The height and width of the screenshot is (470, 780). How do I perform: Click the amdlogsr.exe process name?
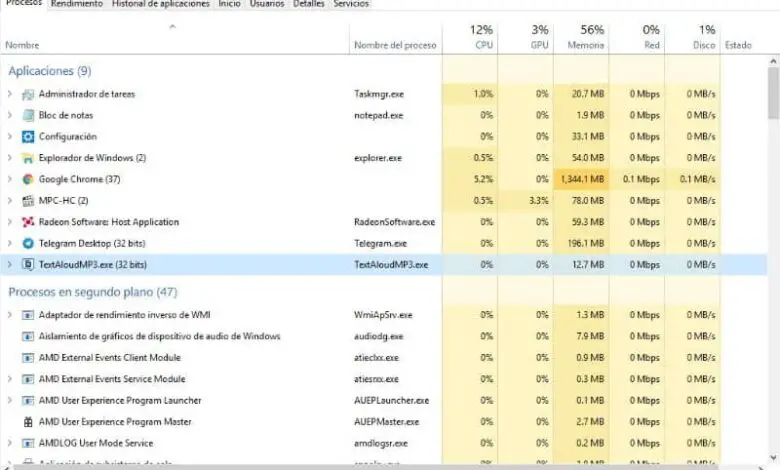click(381, 444)
